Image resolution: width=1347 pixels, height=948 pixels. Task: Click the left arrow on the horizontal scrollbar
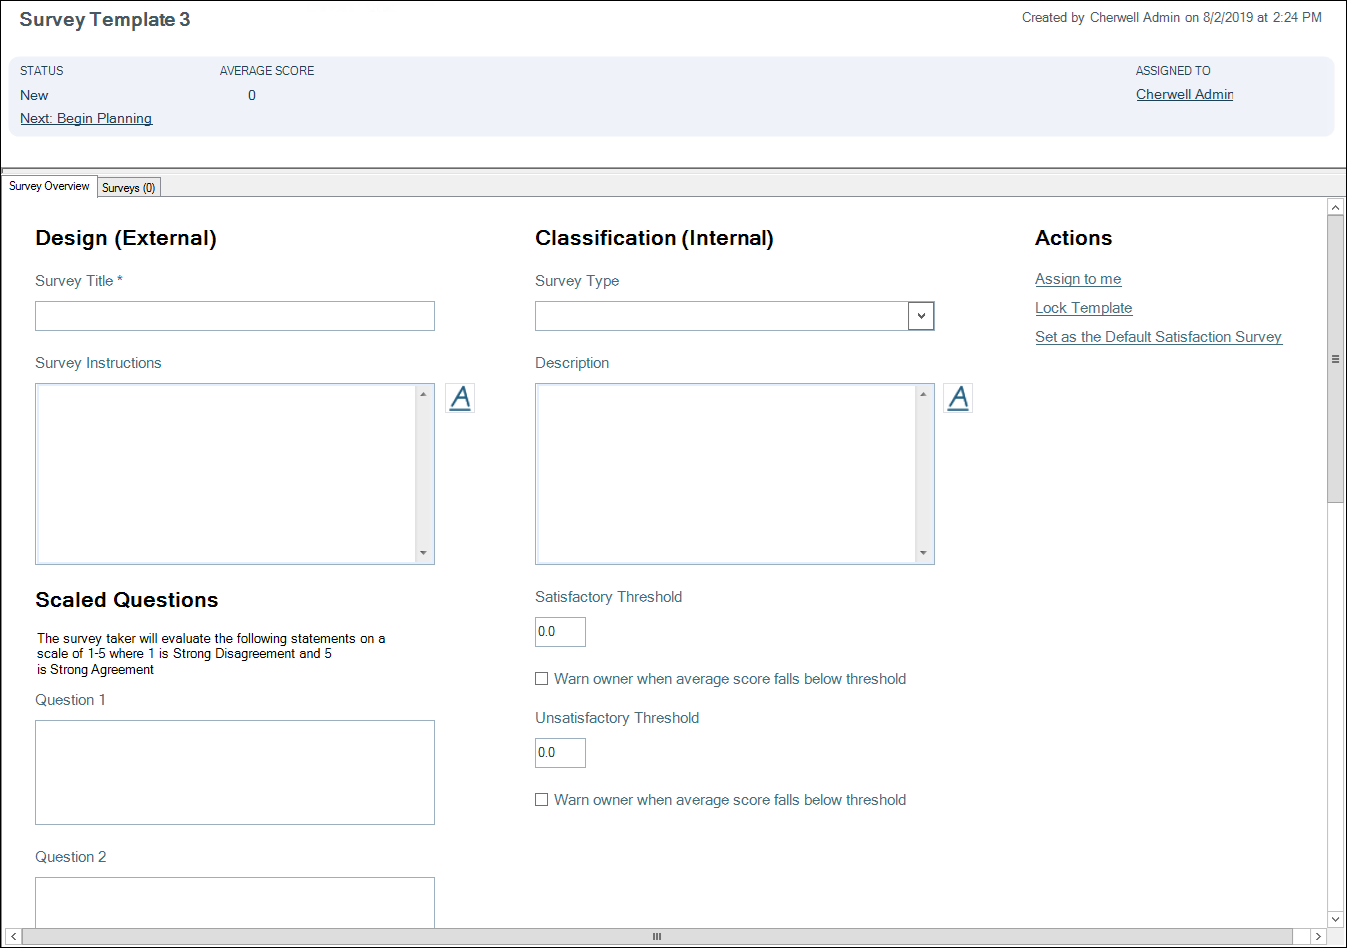tap(13, 936)
